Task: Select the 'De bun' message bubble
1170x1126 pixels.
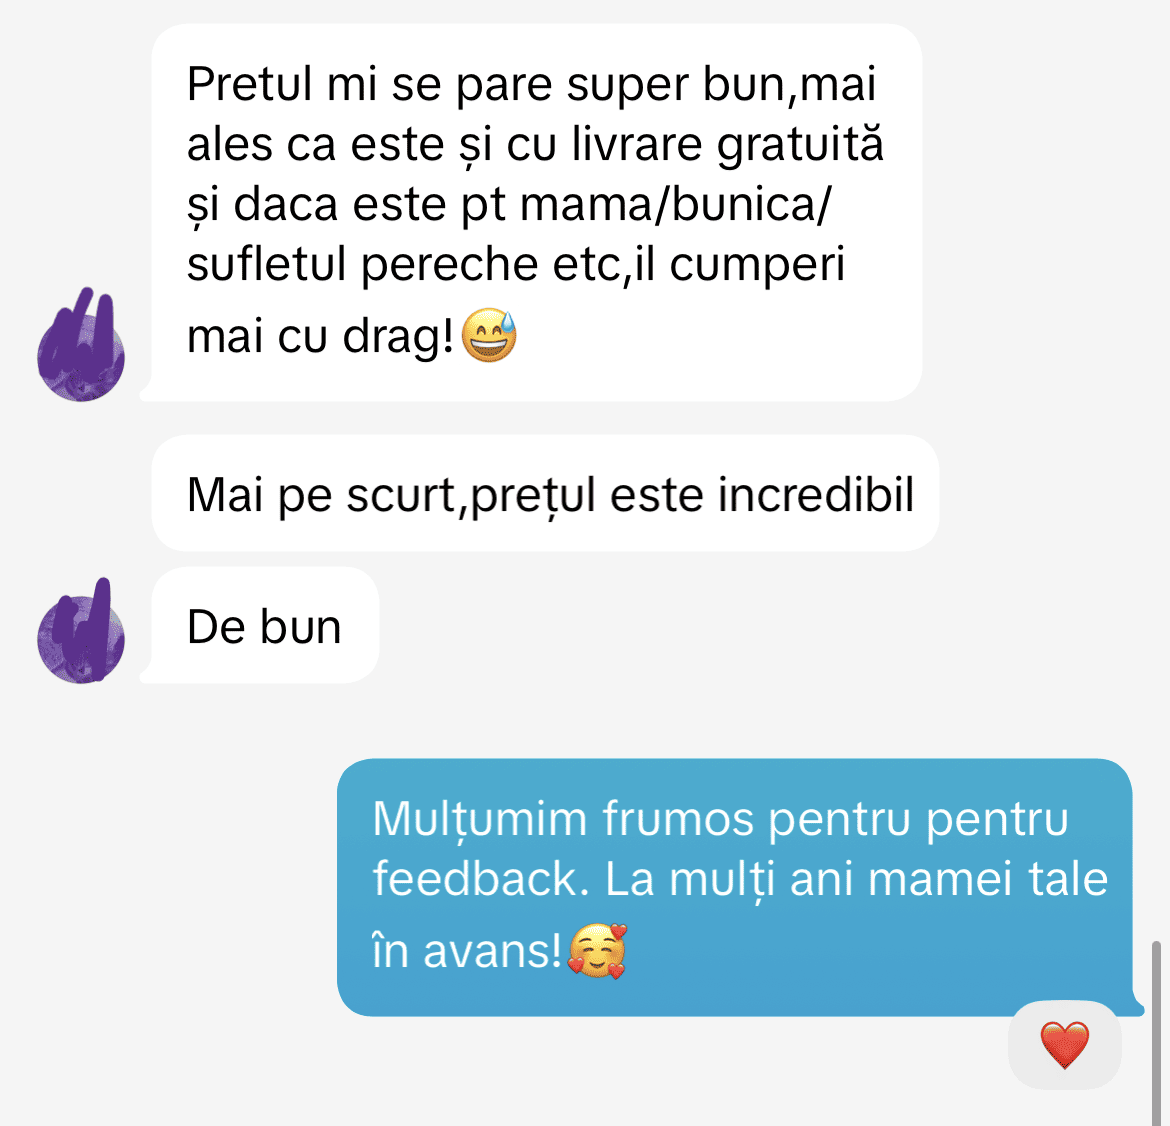Action: (265, 625)
